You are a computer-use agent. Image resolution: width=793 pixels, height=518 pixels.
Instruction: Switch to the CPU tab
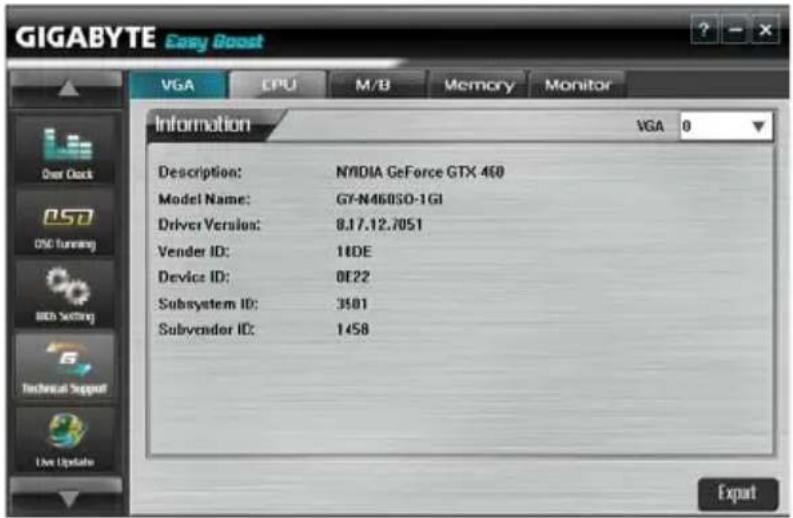(x=278, y=84)
